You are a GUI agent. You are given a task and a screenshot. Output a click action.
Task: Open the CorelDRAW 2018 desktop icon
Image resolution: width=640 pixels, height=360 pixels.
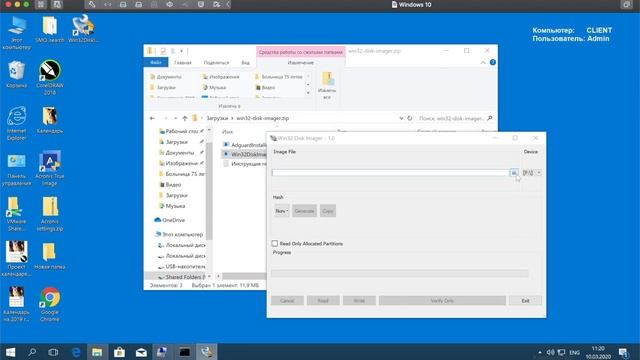coord(49,78)
